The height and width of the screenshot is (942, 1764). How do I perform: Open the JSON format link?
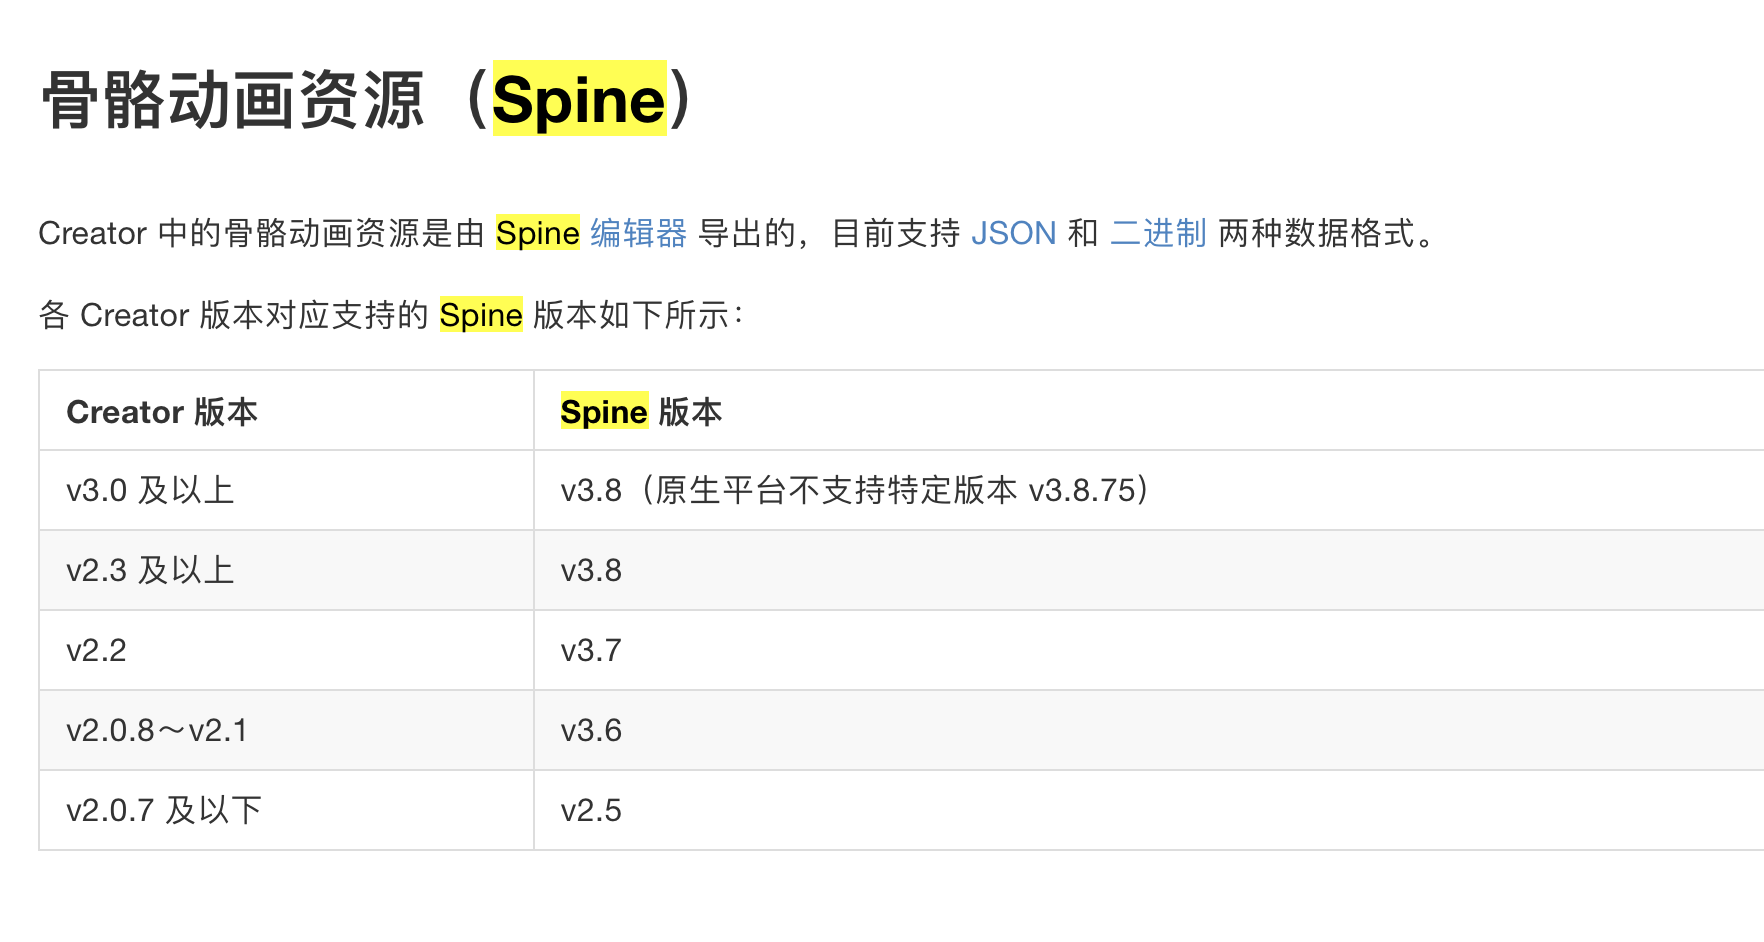(1013, 233)
